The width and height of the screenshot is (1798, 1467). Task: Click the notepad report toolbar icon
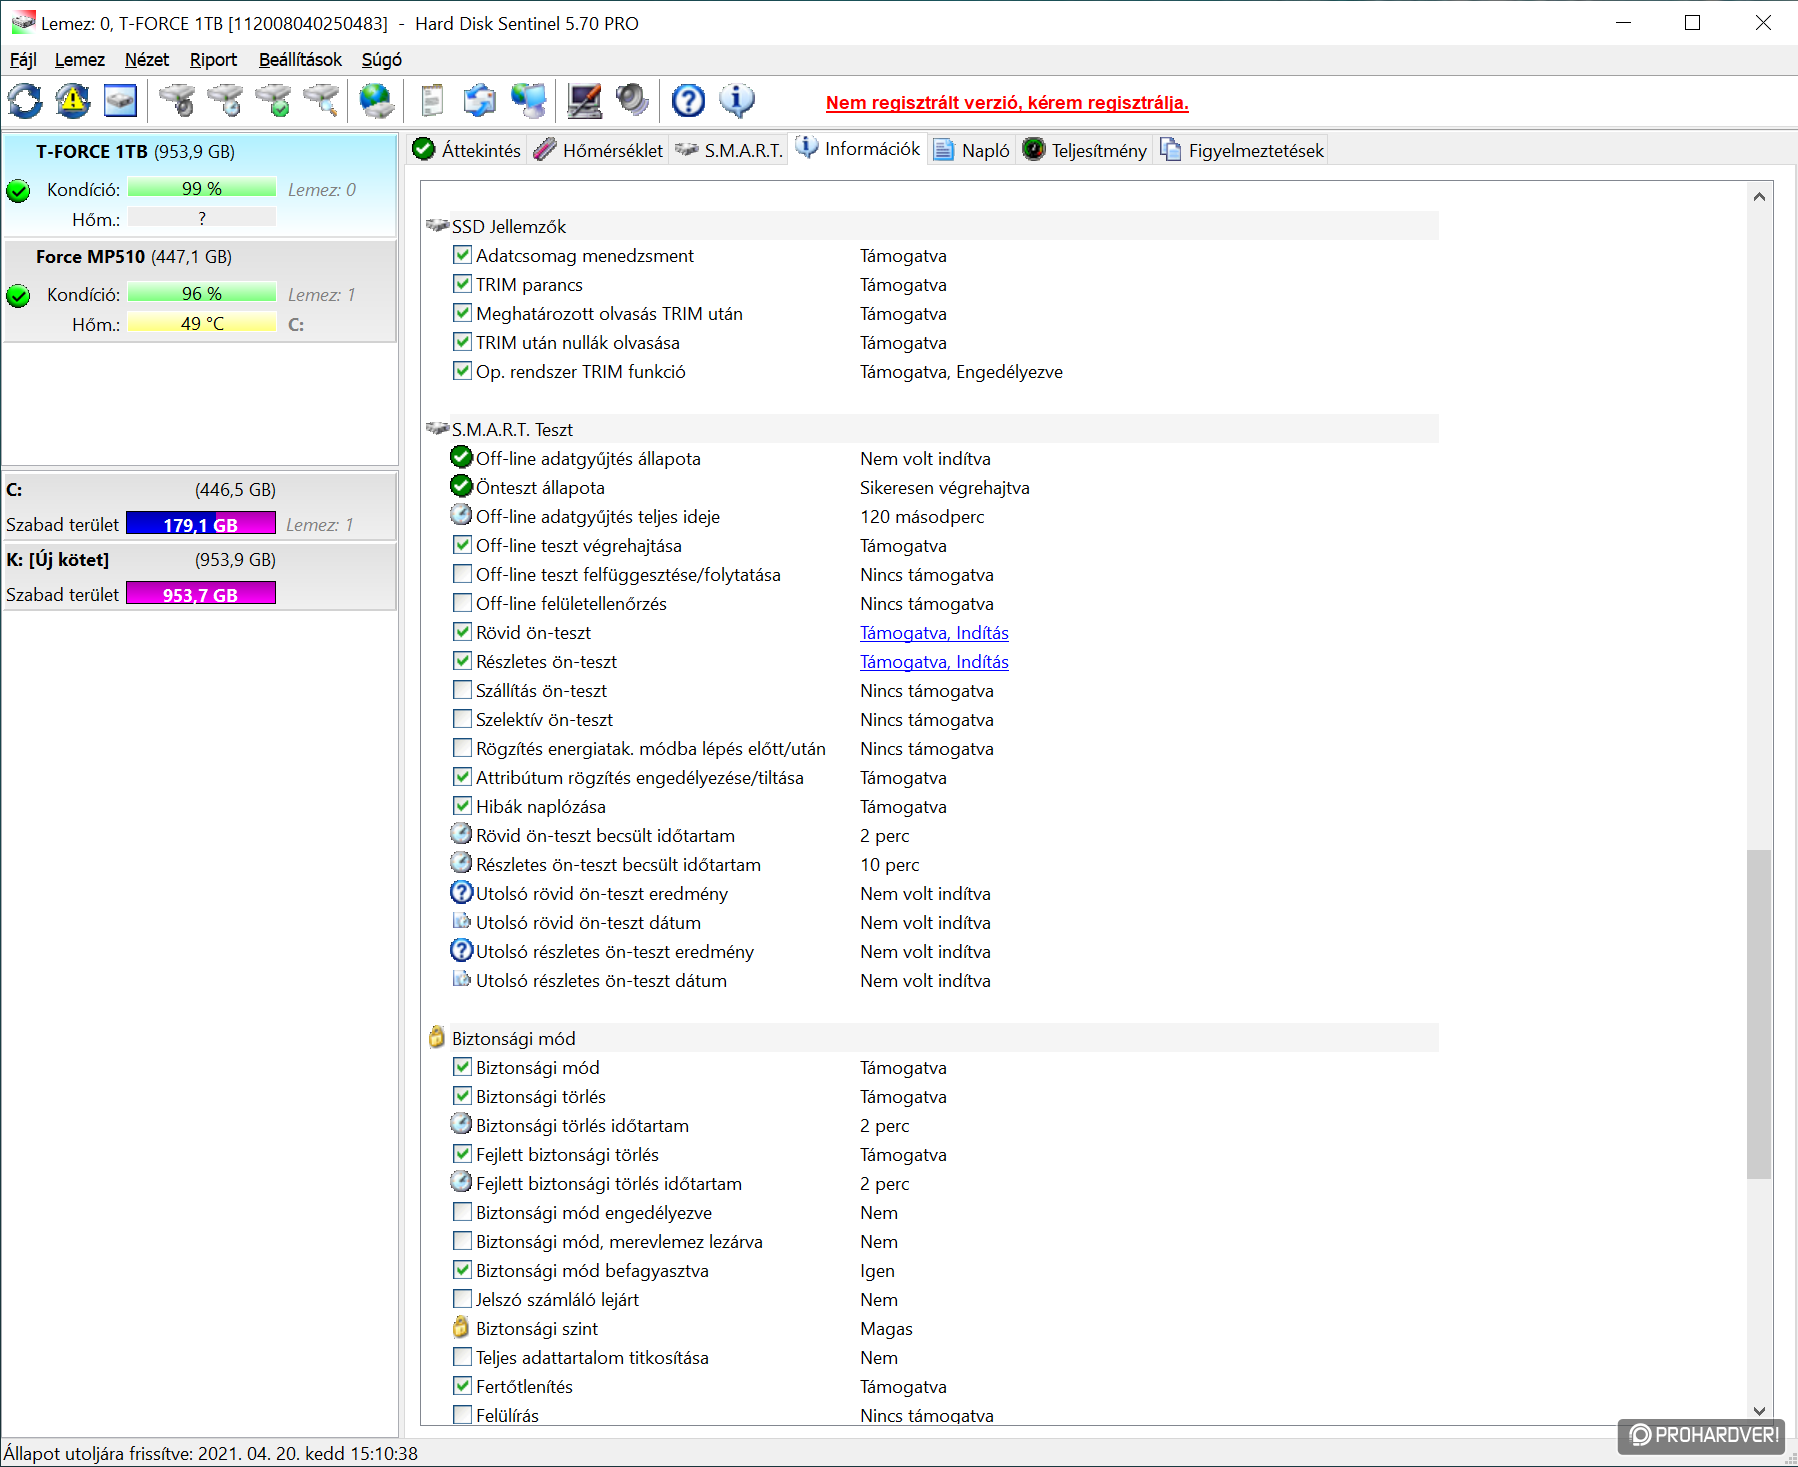[433, 101]
